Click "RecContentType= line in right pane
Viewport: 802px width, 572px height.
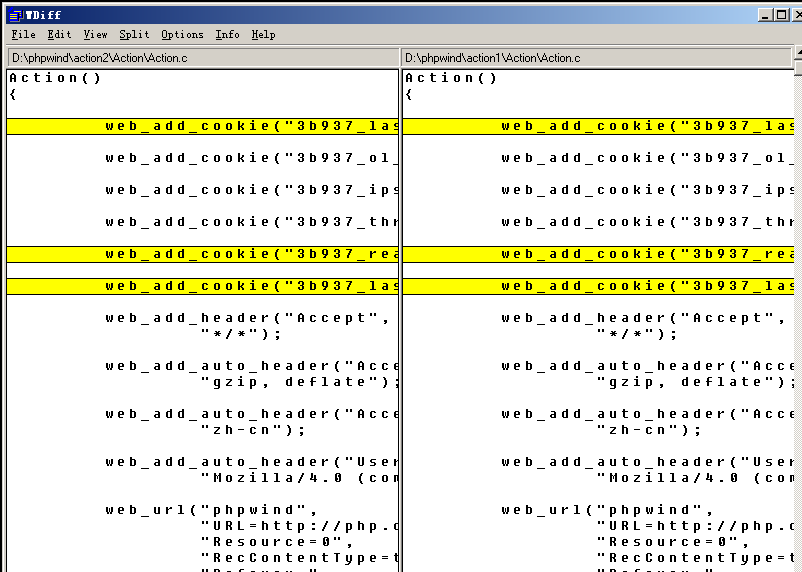pos(696,558)
